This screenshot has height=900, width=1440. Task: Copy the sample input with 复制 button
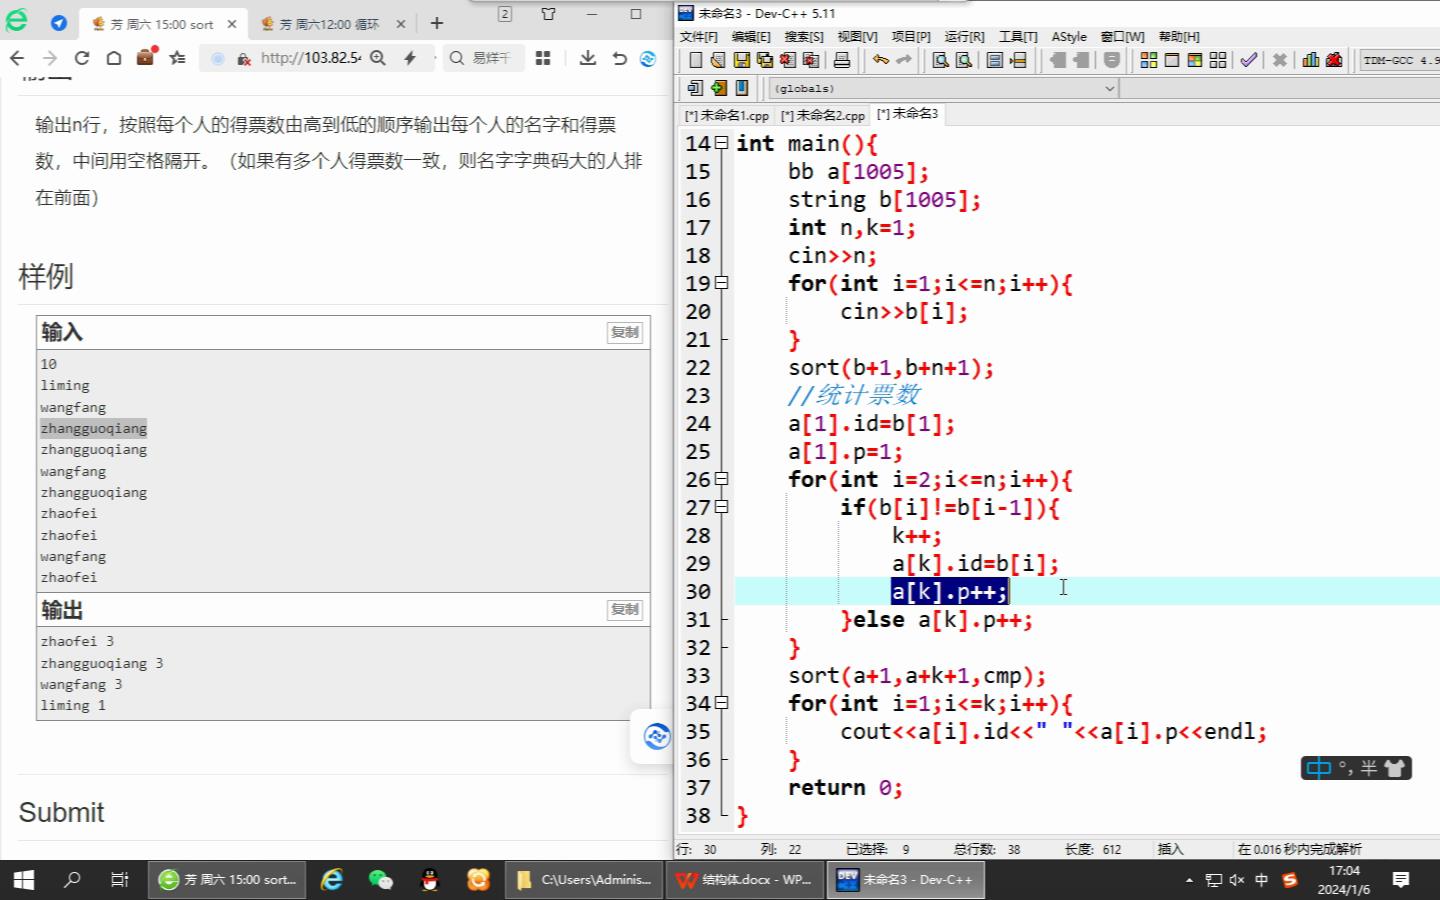pos(625,332)
